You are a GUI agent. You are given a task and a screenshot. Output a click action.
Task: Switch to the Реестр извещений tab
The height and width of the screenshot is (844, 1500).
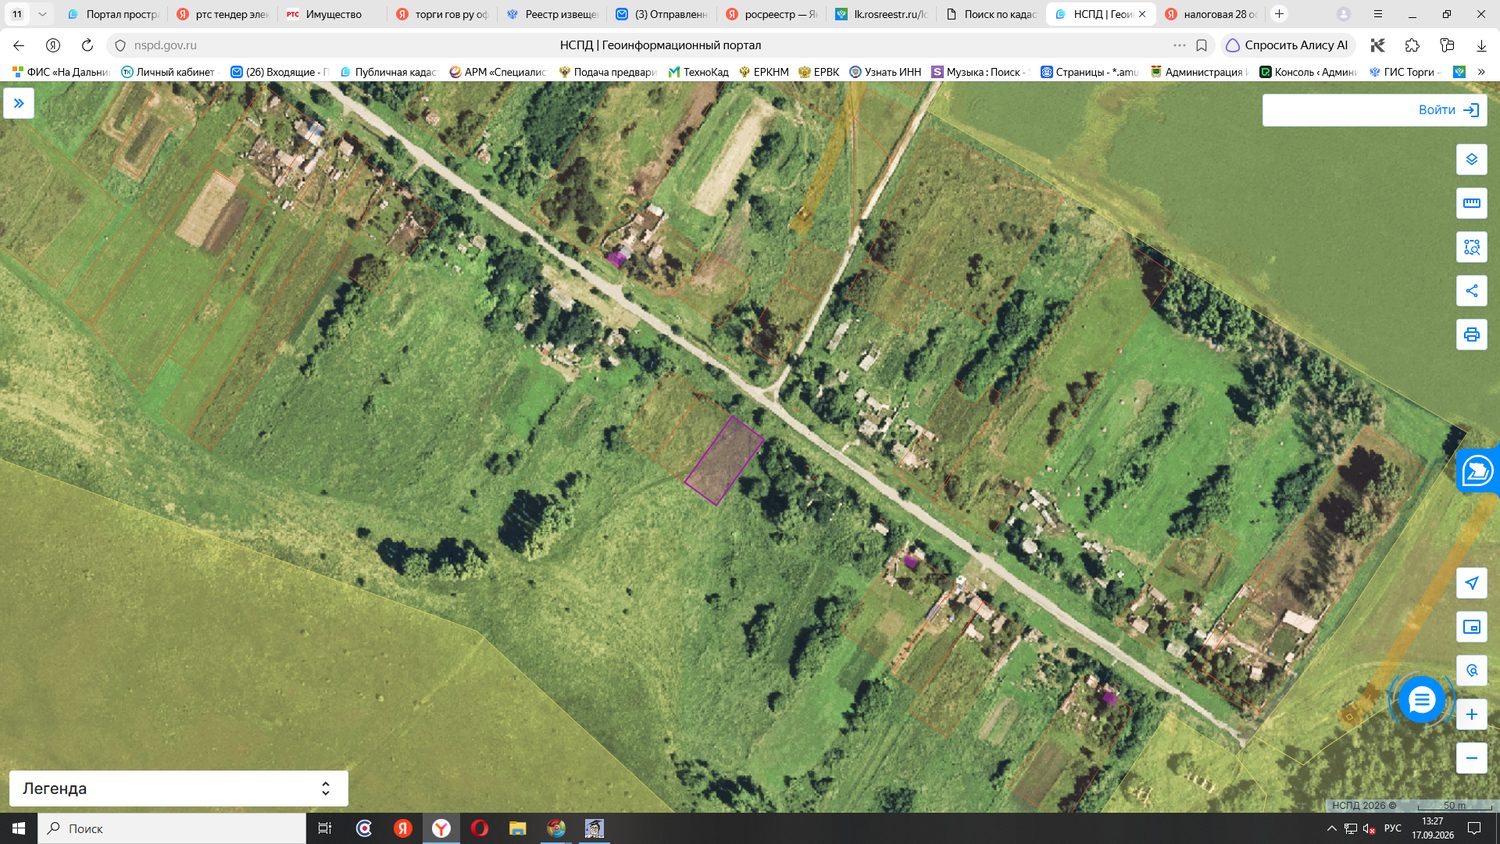(552, 14)
